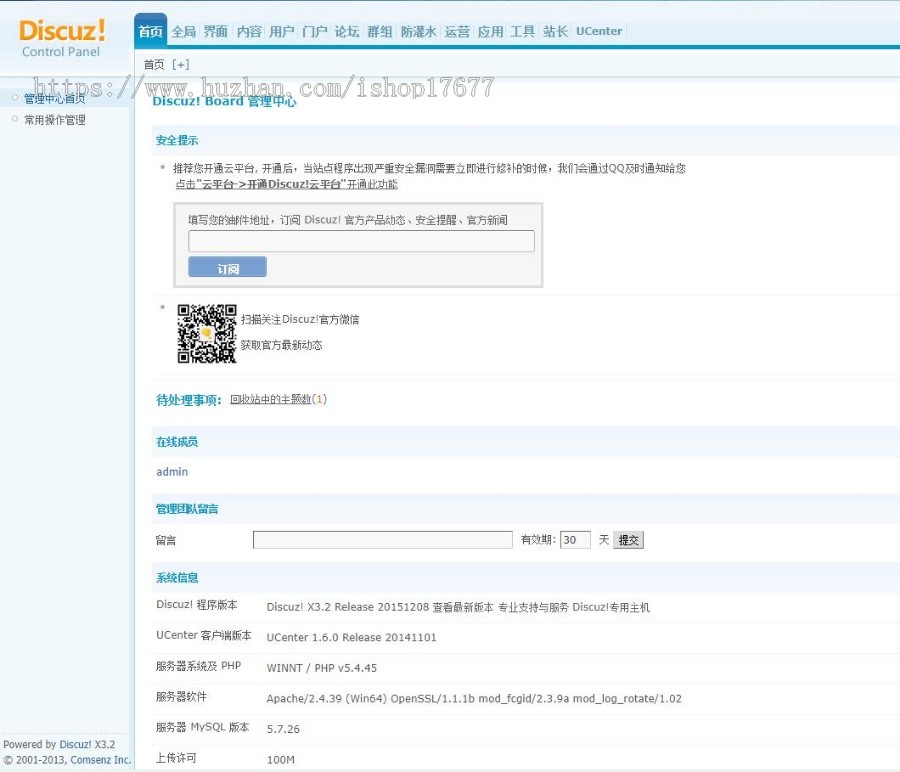Click the MySQL version value 5.7.26
Screen dimensions: 900x772
pyautogui.click(x=283, y=730)
